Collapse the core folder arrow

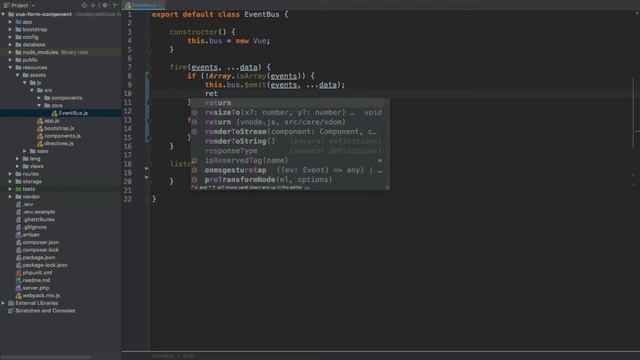tap(40, 105)
